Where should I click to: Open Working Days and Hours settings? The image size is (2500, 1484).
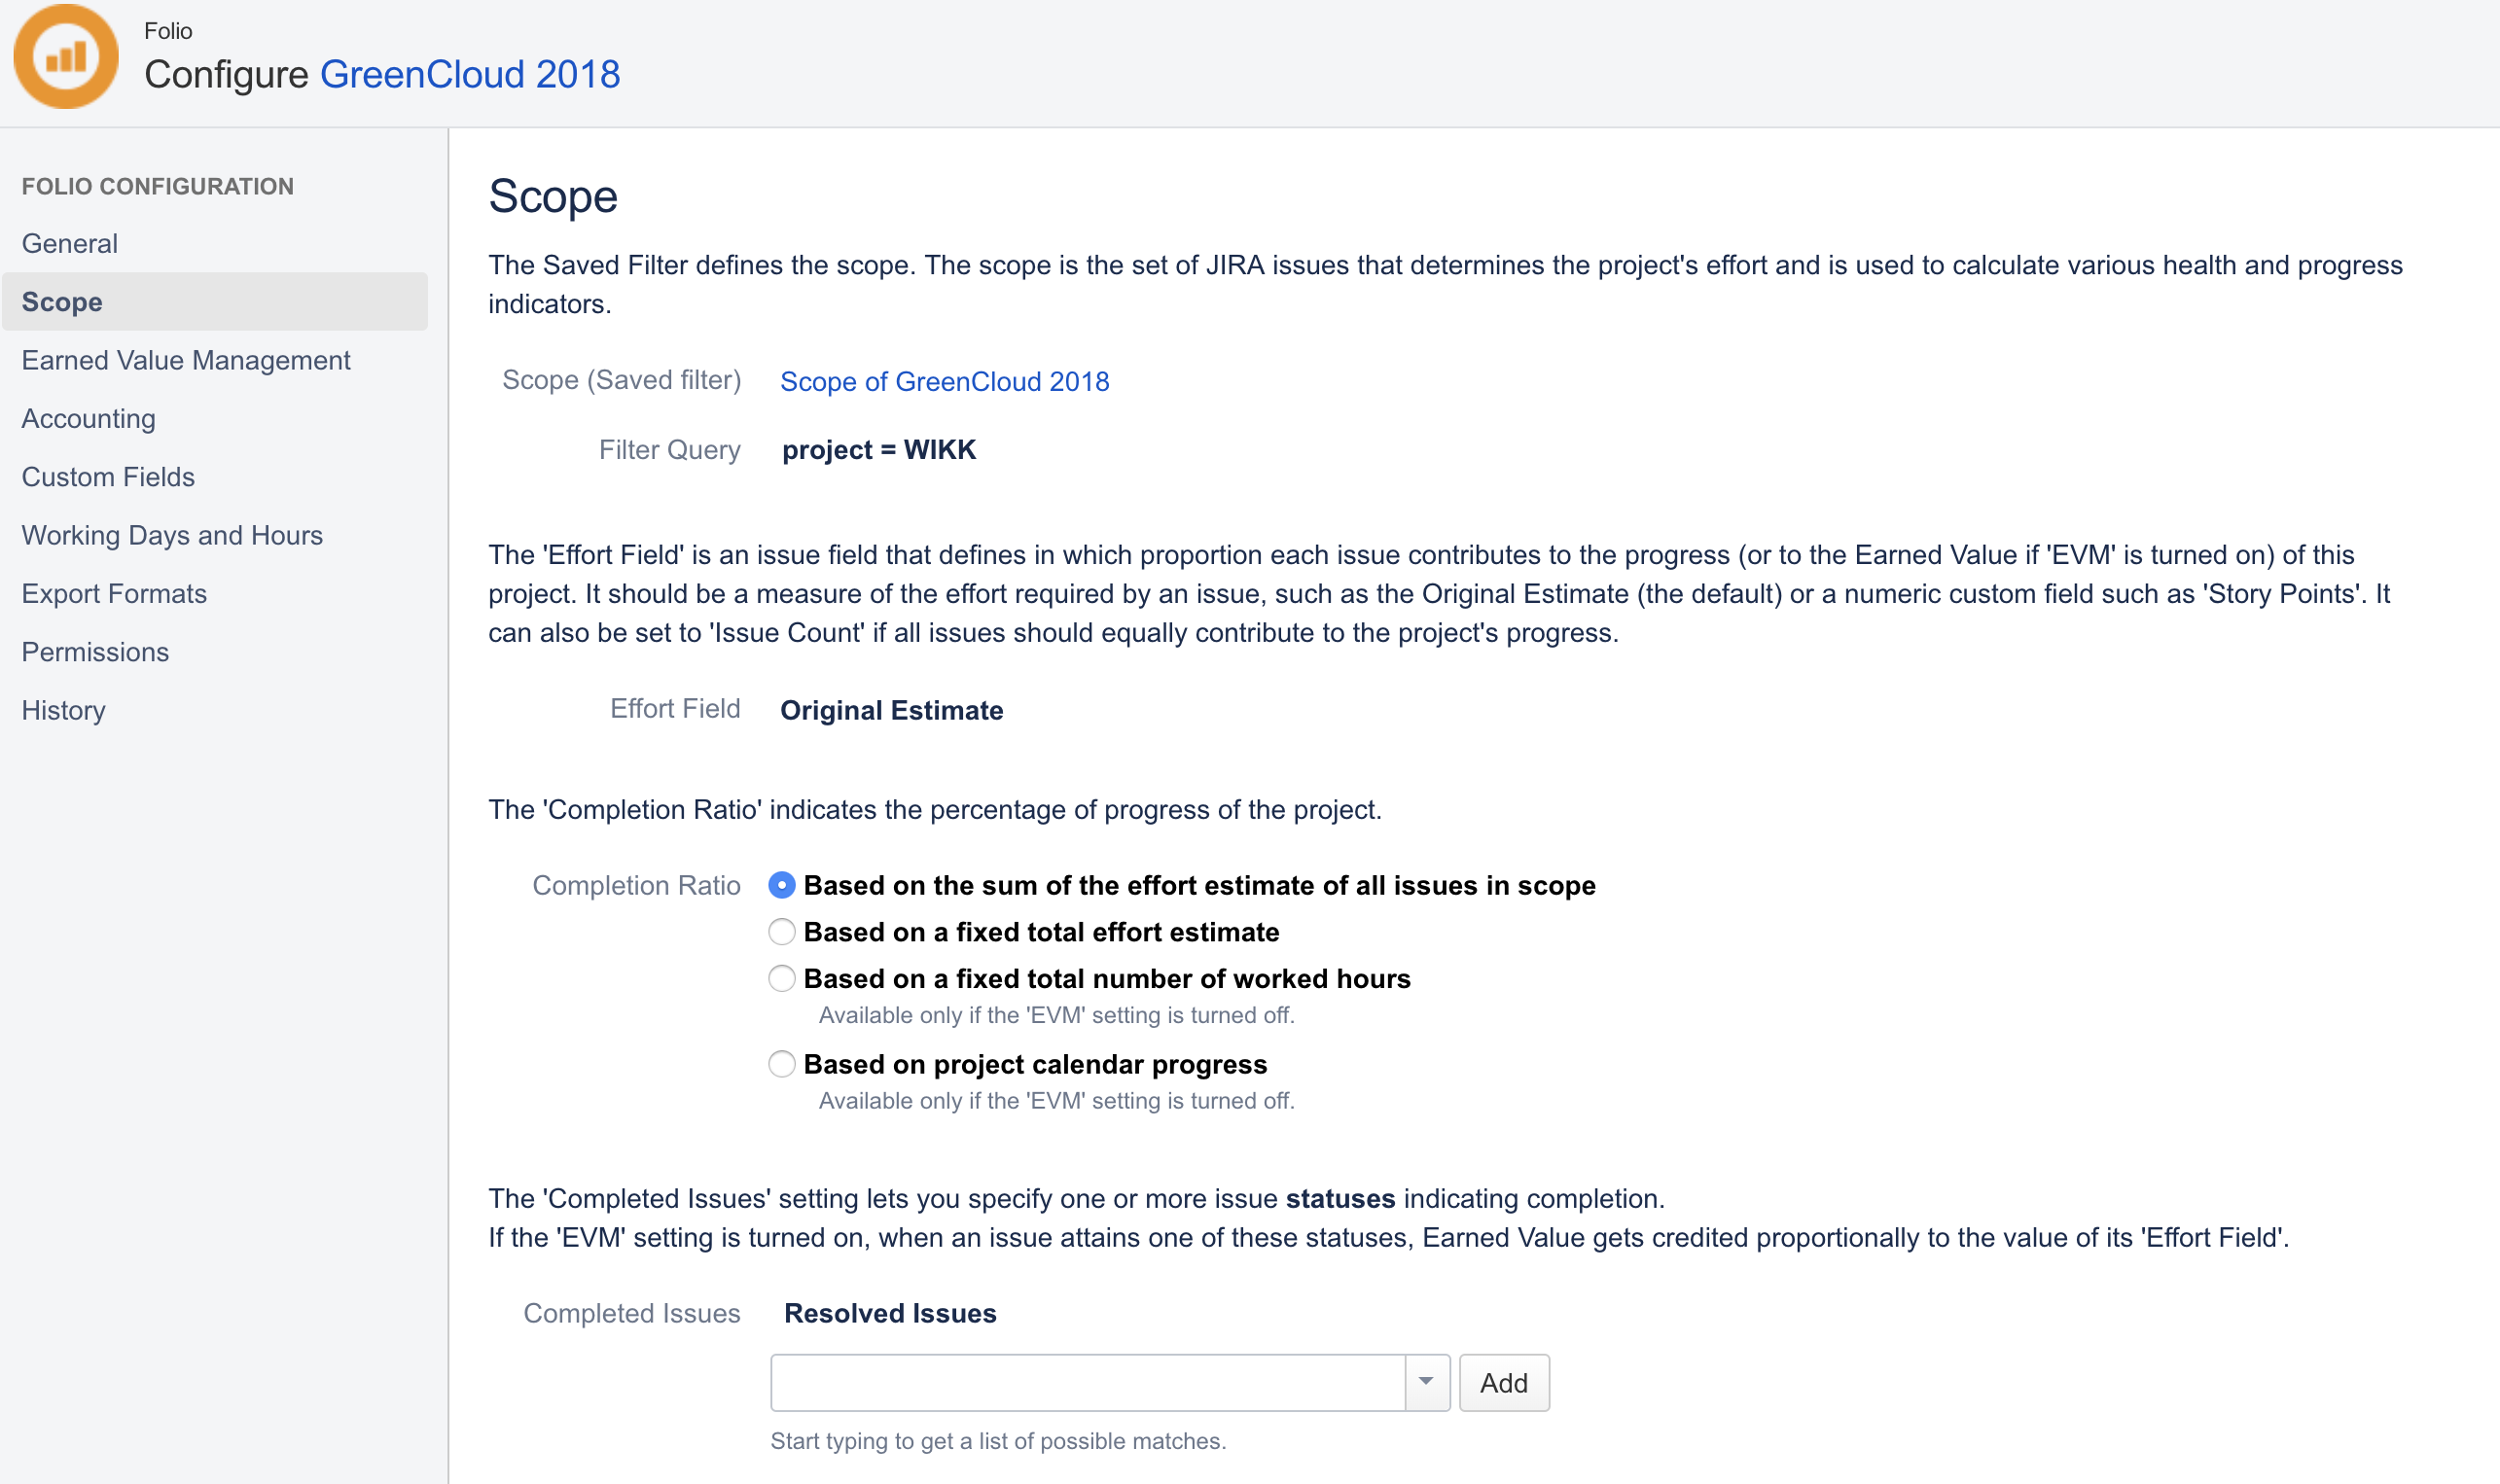point(172,535)
